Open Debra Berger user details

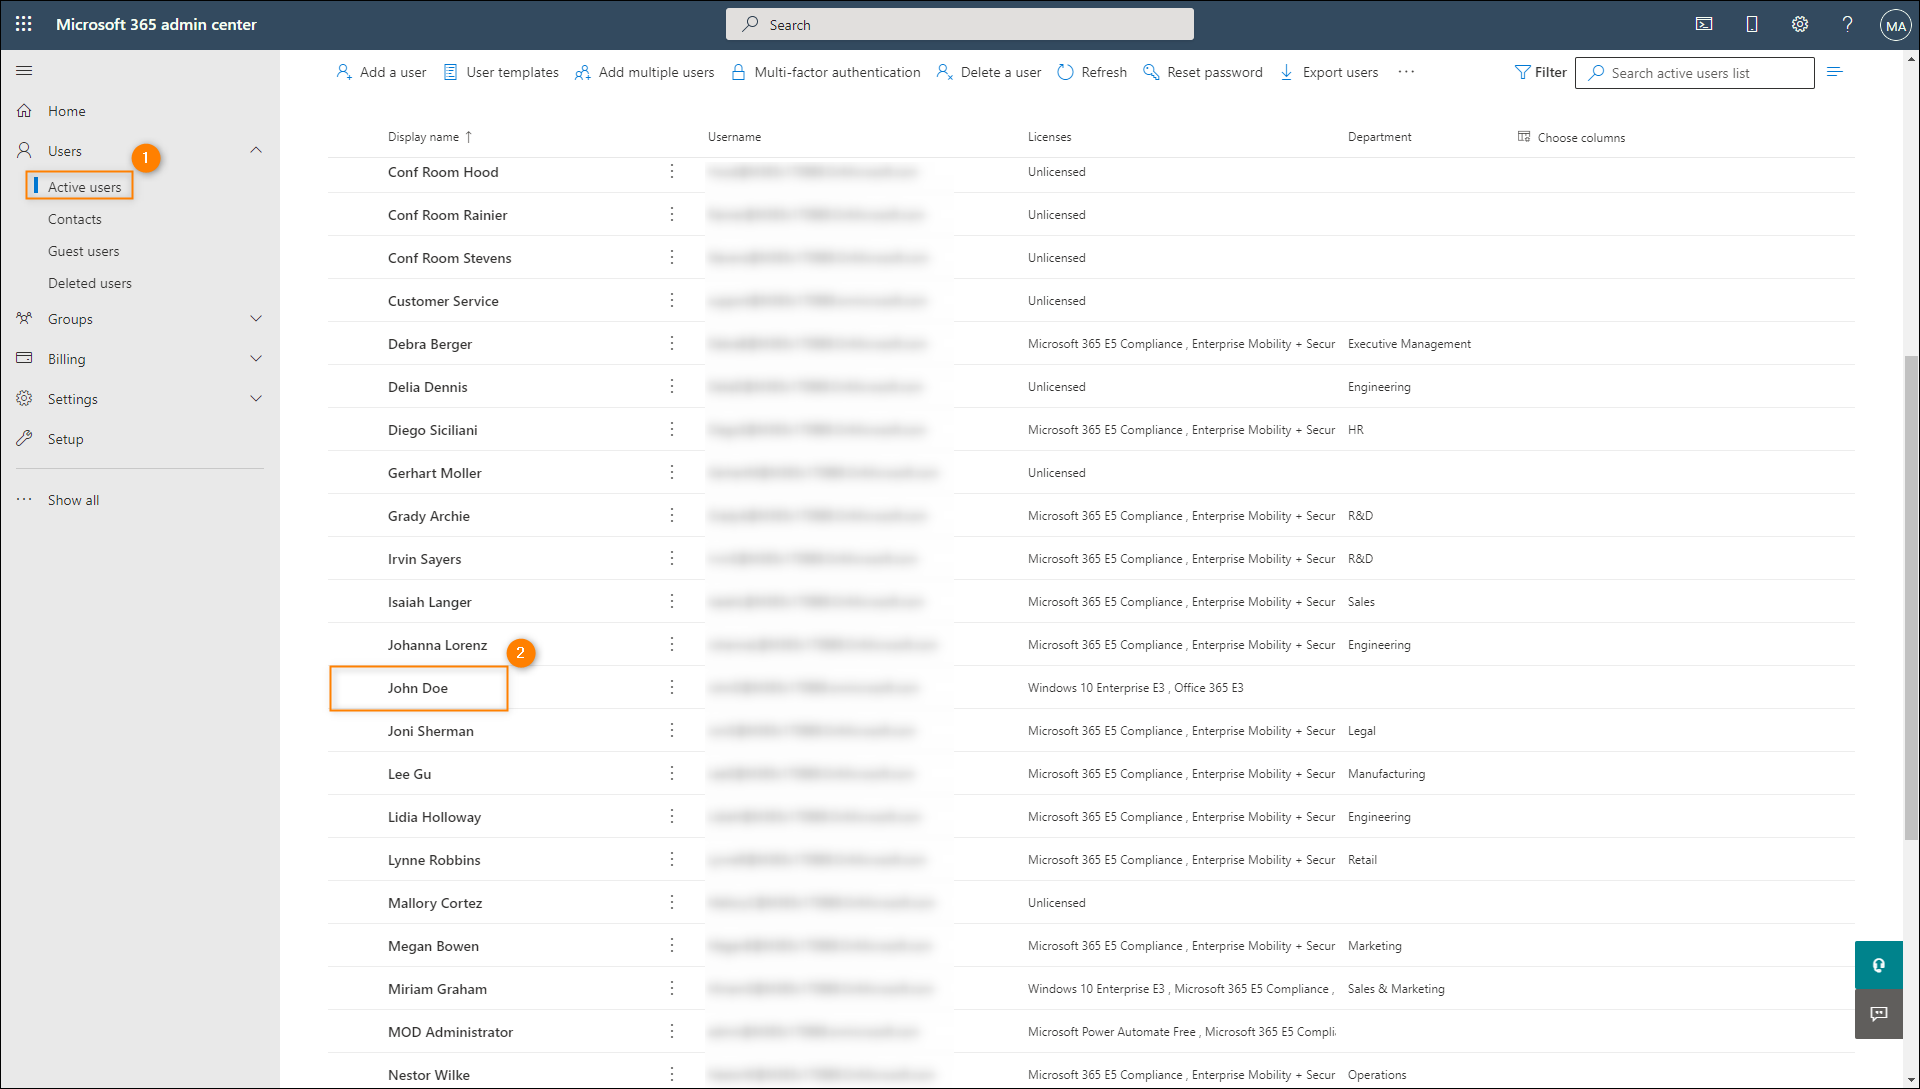[x=430, y=344]
